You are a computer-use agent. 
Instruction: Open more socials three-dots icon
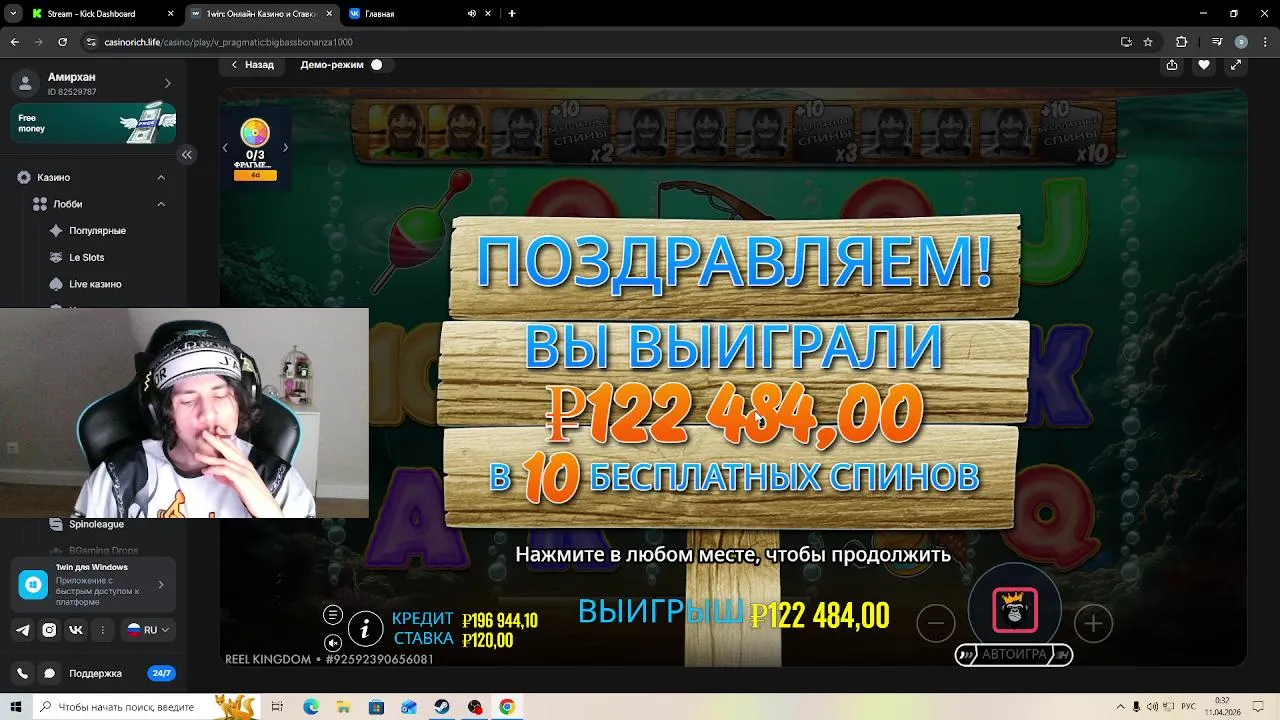pos(102,630)
